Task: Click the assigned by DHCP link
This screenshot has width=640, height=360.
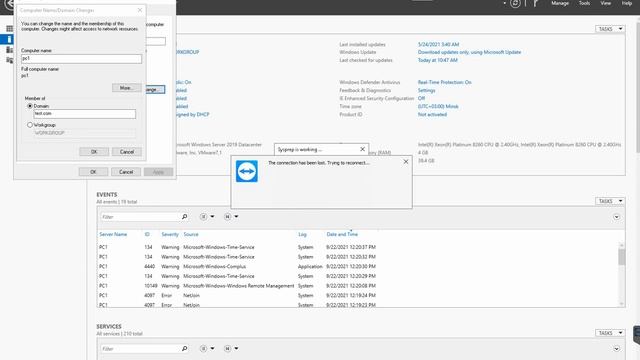Action: coord(192,115)
